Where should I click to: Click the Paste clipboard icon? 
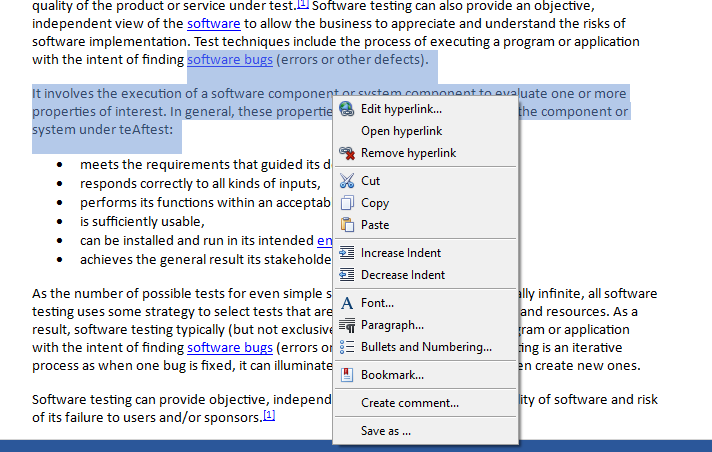pyautogui.click(x=347, y=225)
